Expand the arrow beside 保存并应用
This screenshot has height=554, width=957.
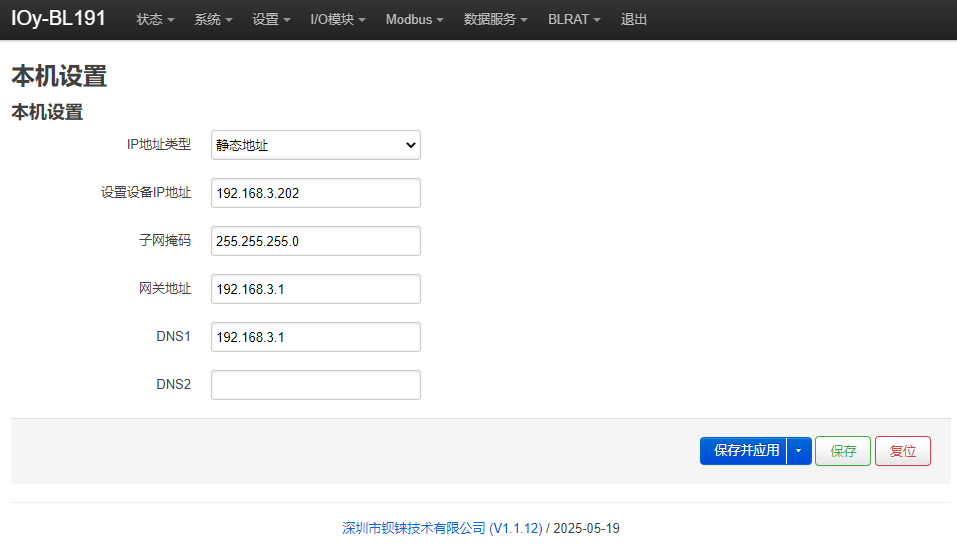click(799, 451)
